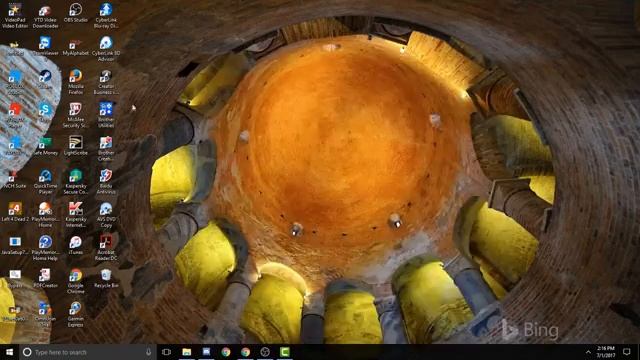Select AVS DVD Copy desktop icon
This screenshot has height=360, width=640.
coord(106,215)
